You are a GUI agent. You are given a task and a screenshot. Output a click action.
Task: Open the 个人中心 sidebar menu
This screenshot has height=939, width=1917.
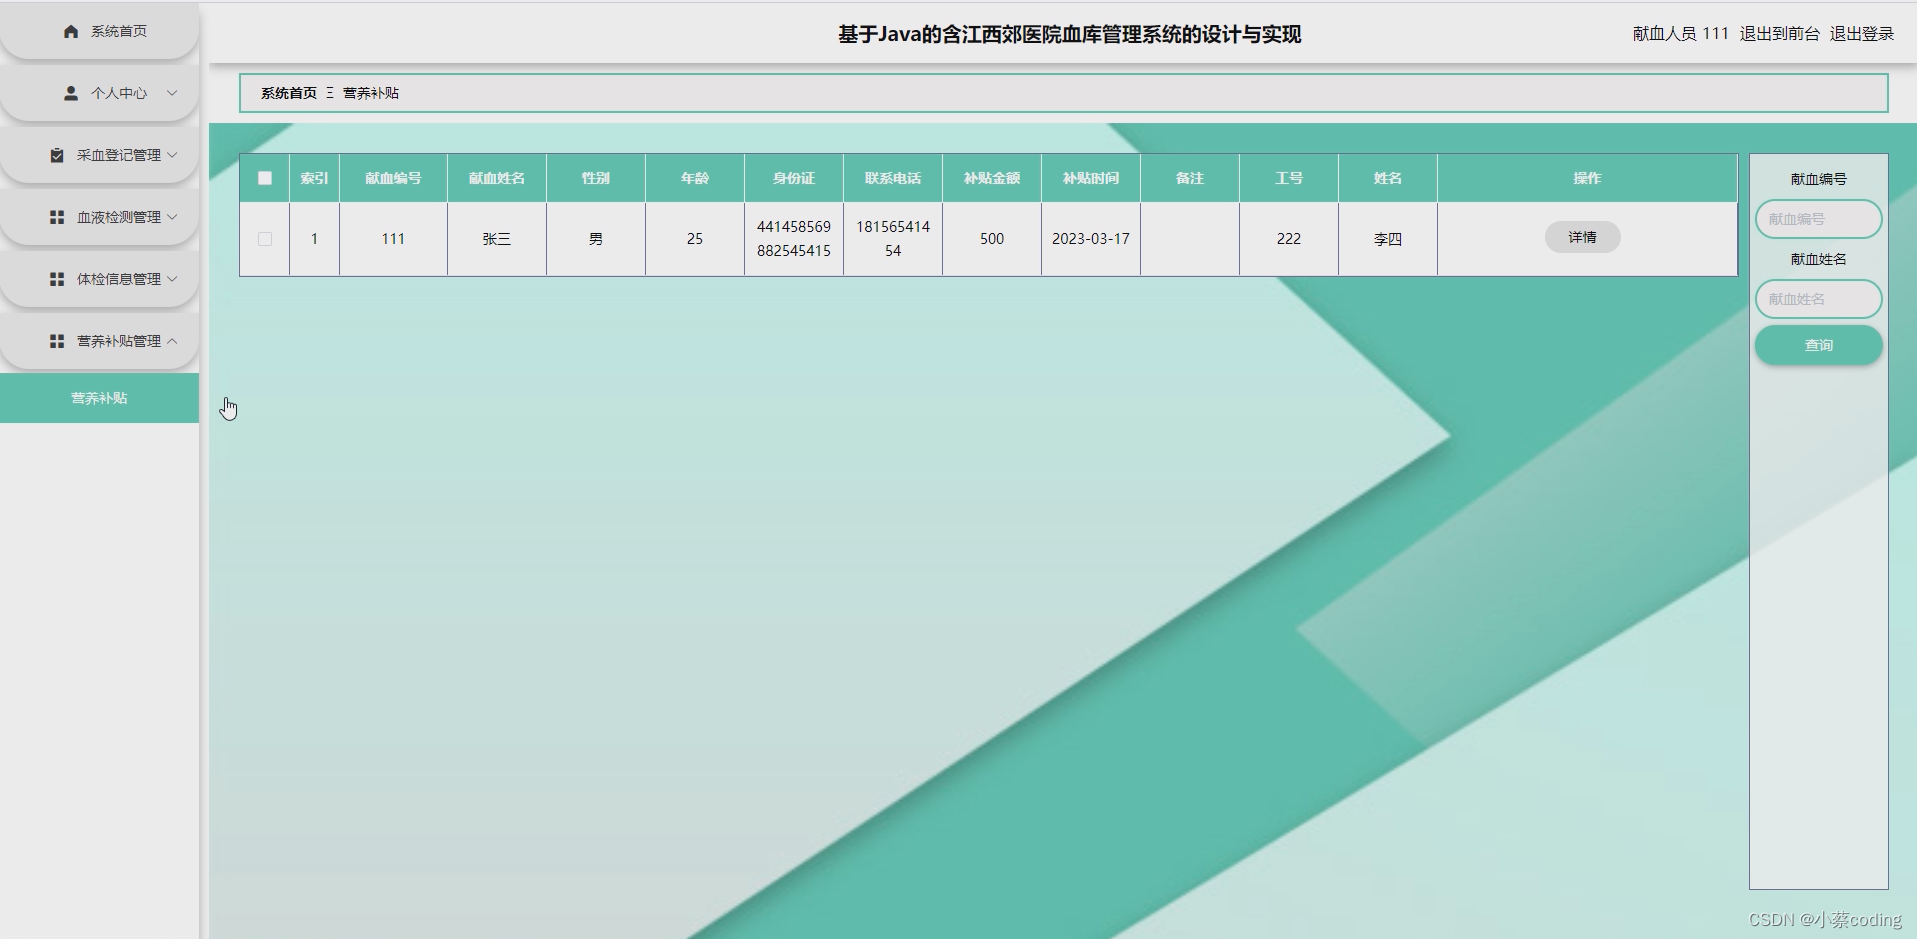99,93
